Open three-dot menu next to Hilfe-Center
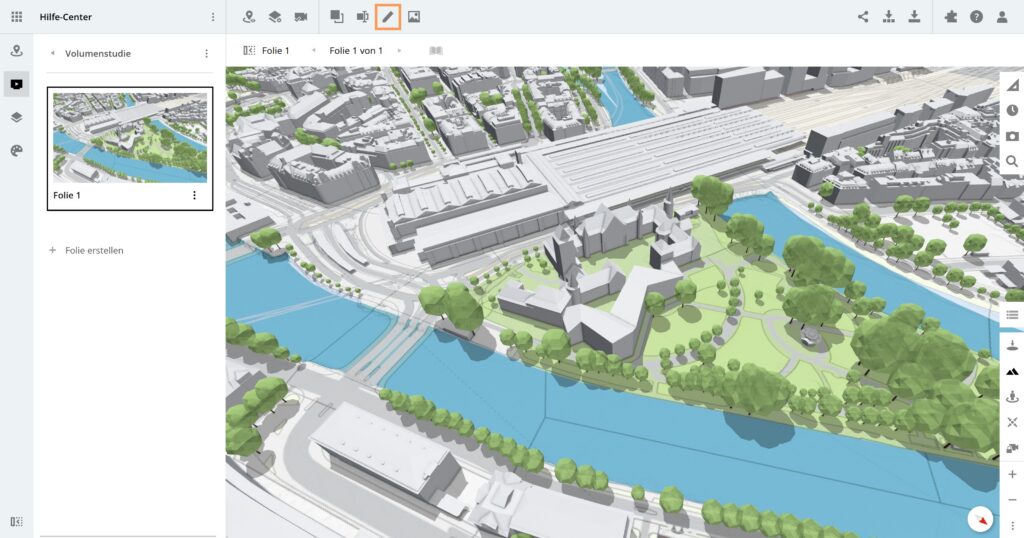 coord(212,17)
